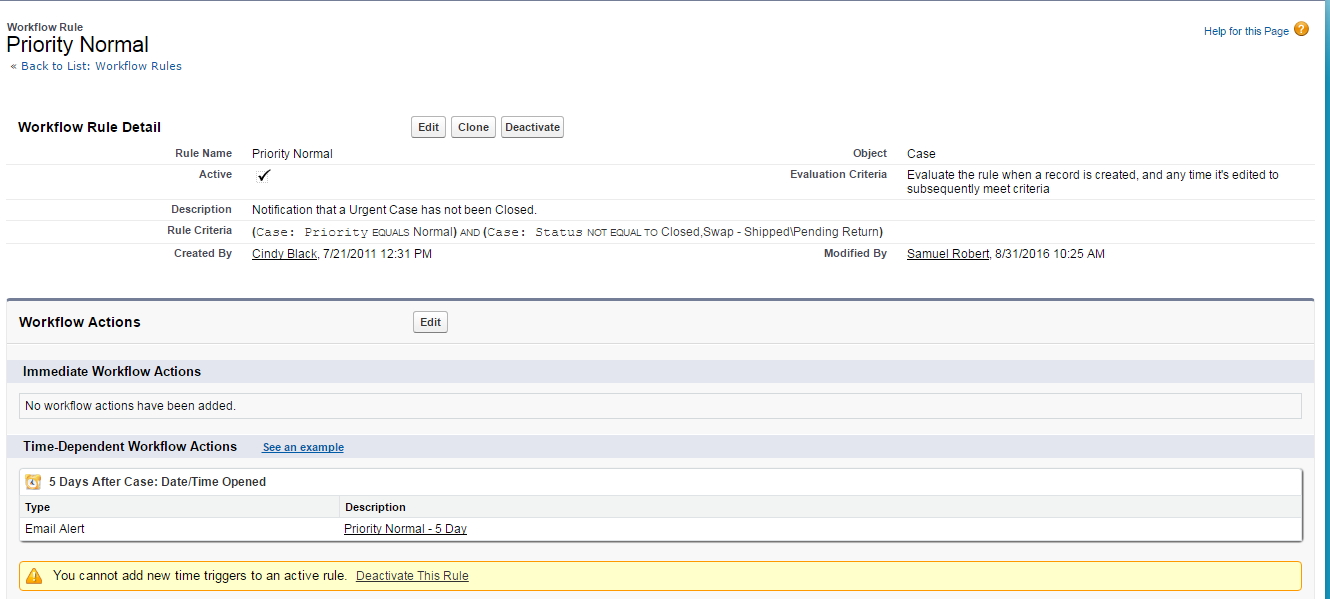Click the yellow warning triangle icon
This screenshot has height=599, width=1330.
pos(34,576)
